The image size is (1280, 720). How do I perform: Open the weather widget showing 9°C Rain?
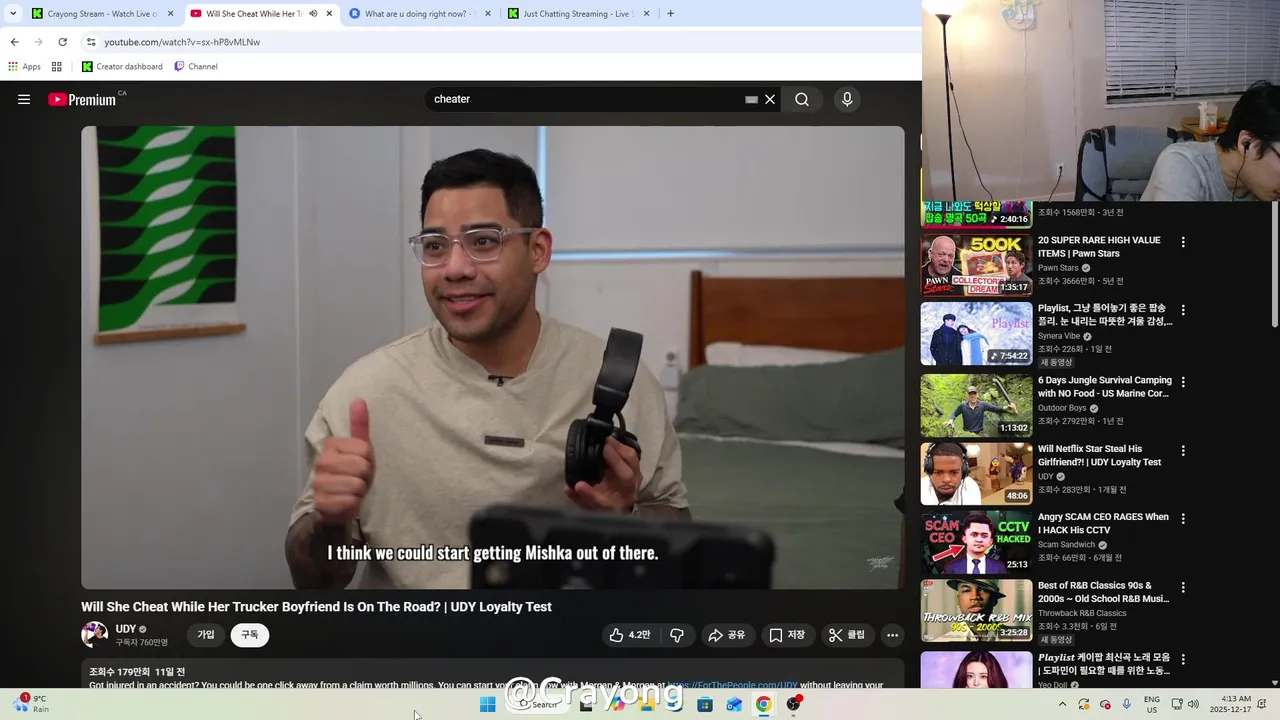(x=32, y=704)
